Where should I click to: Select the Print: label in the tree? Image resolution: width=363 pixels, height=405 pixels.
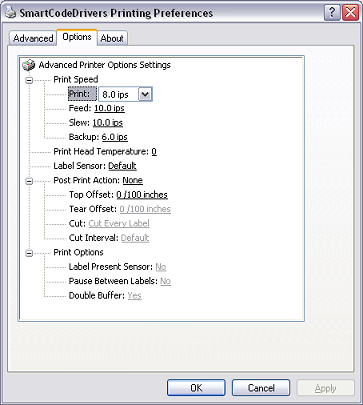click(x=82, y=94)
